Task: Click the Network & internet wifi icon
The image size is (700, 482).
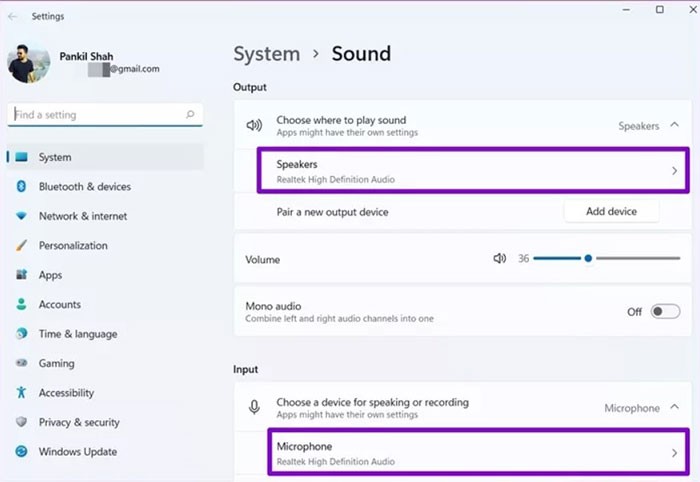Action: click(x=21, y=216)
